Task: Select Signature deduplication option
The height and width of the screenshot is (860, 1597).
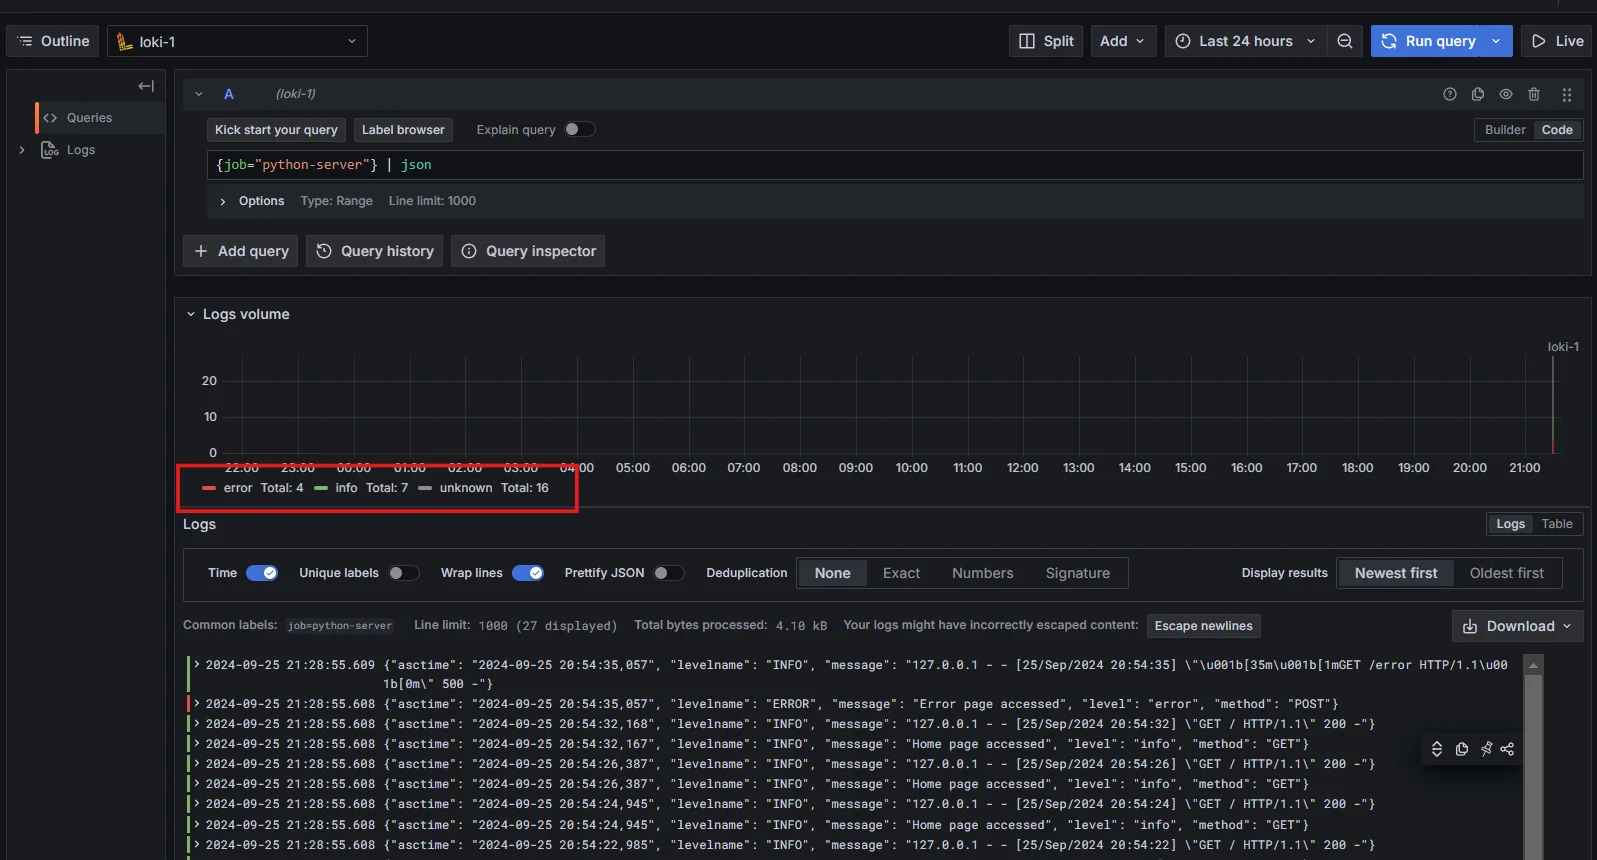Action: point(1077,573)
